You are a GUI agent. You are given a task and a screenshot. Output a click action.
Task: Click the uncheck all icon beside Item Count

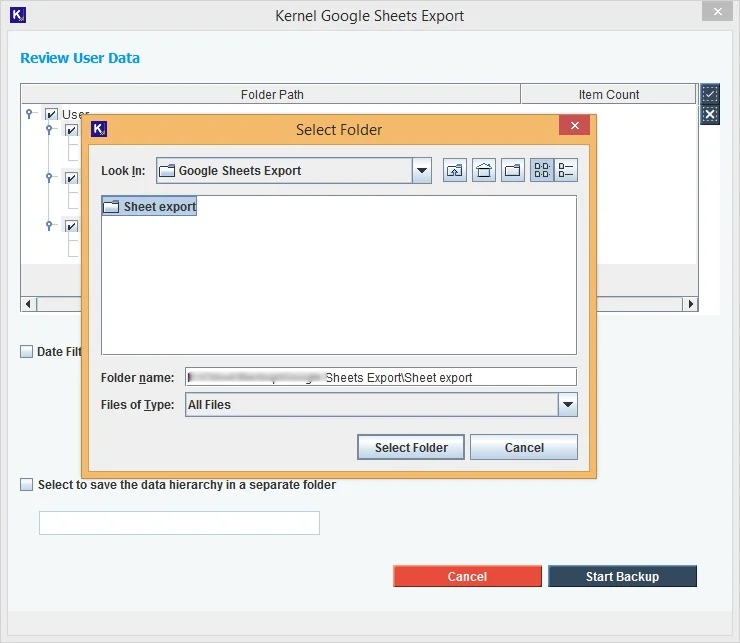(x=710, y=114)
